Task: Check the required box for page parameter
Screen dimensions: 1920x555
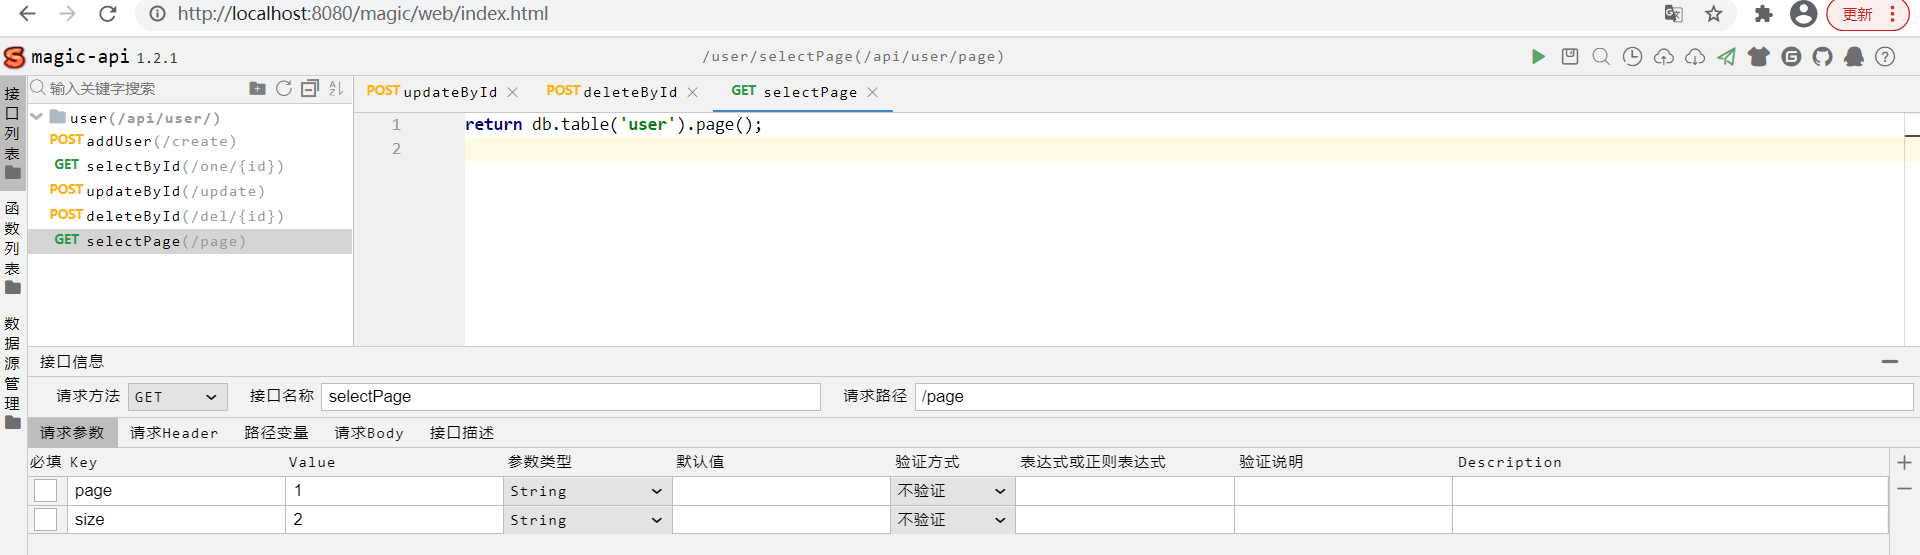Action: tap(45, 491)
